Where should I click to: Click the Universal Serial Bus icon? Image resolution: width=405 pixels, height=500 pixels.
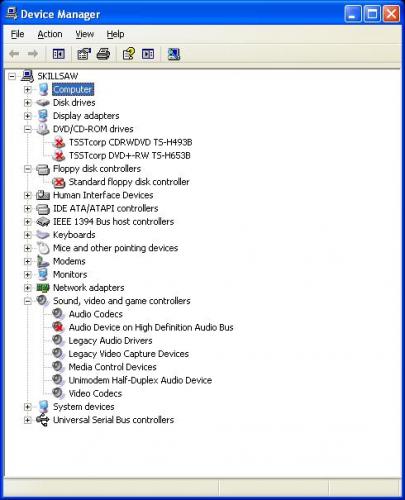43,420
